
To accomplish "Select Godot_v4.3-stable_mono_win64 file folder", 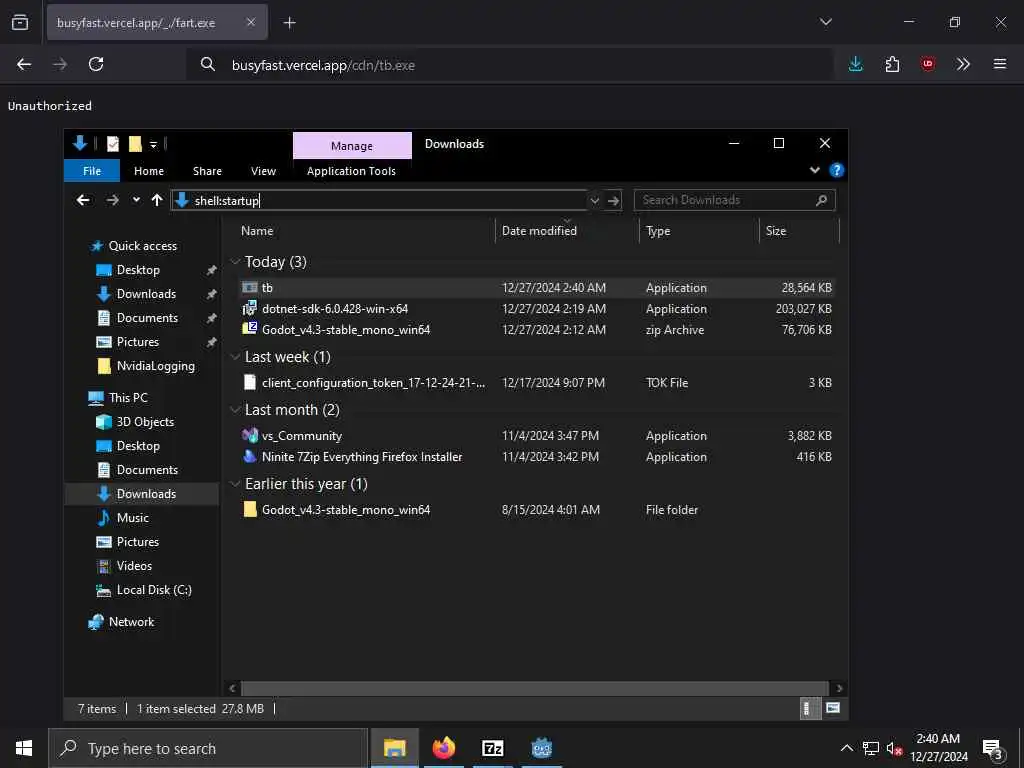I will [x=537, y=509].
